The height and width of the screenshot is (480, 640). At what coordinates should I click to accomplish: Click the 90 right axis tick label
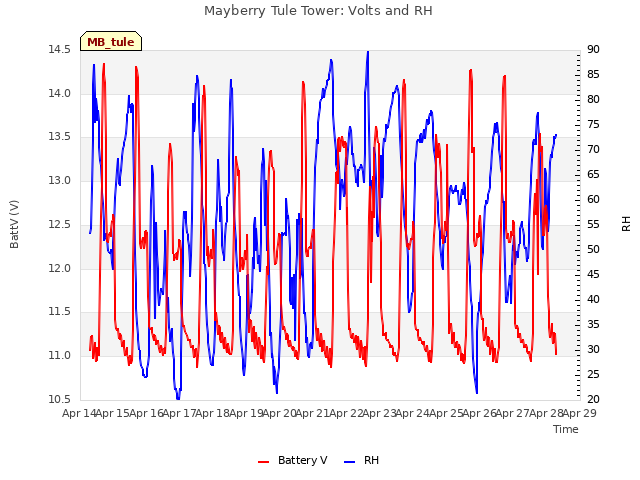(593, 50)
